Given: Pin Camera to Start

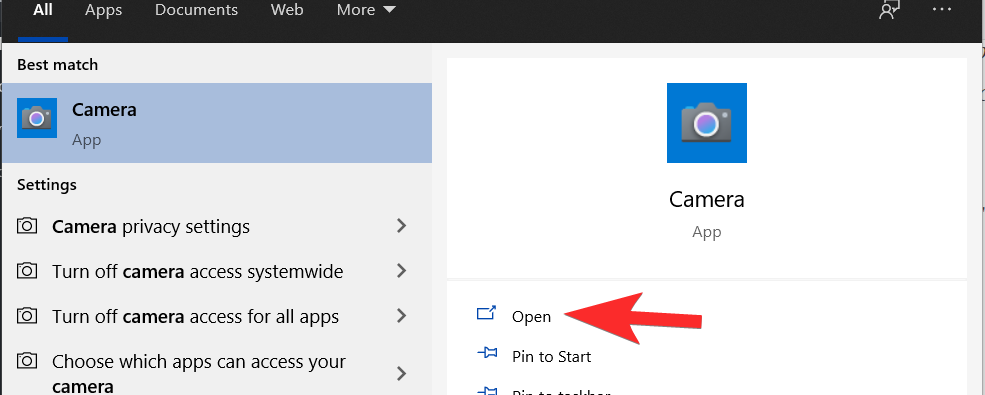Looking at the screenshot, I should click(552, 357).
